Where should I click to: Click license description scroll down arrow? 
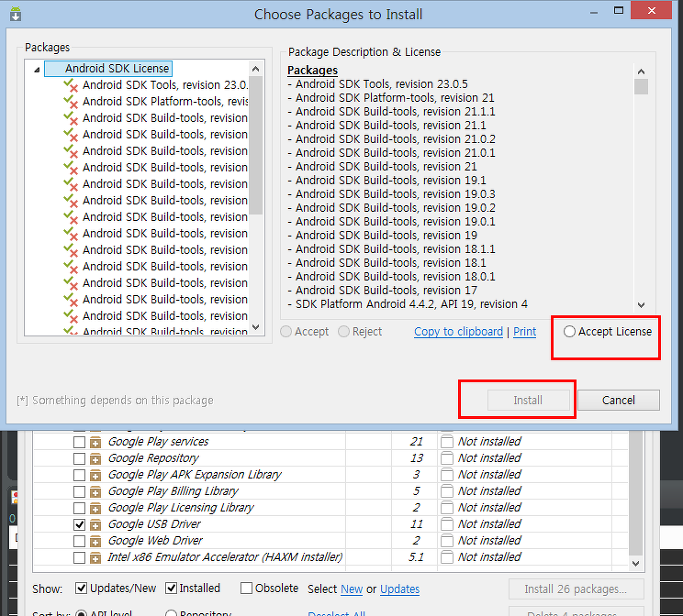click(641, 305)
